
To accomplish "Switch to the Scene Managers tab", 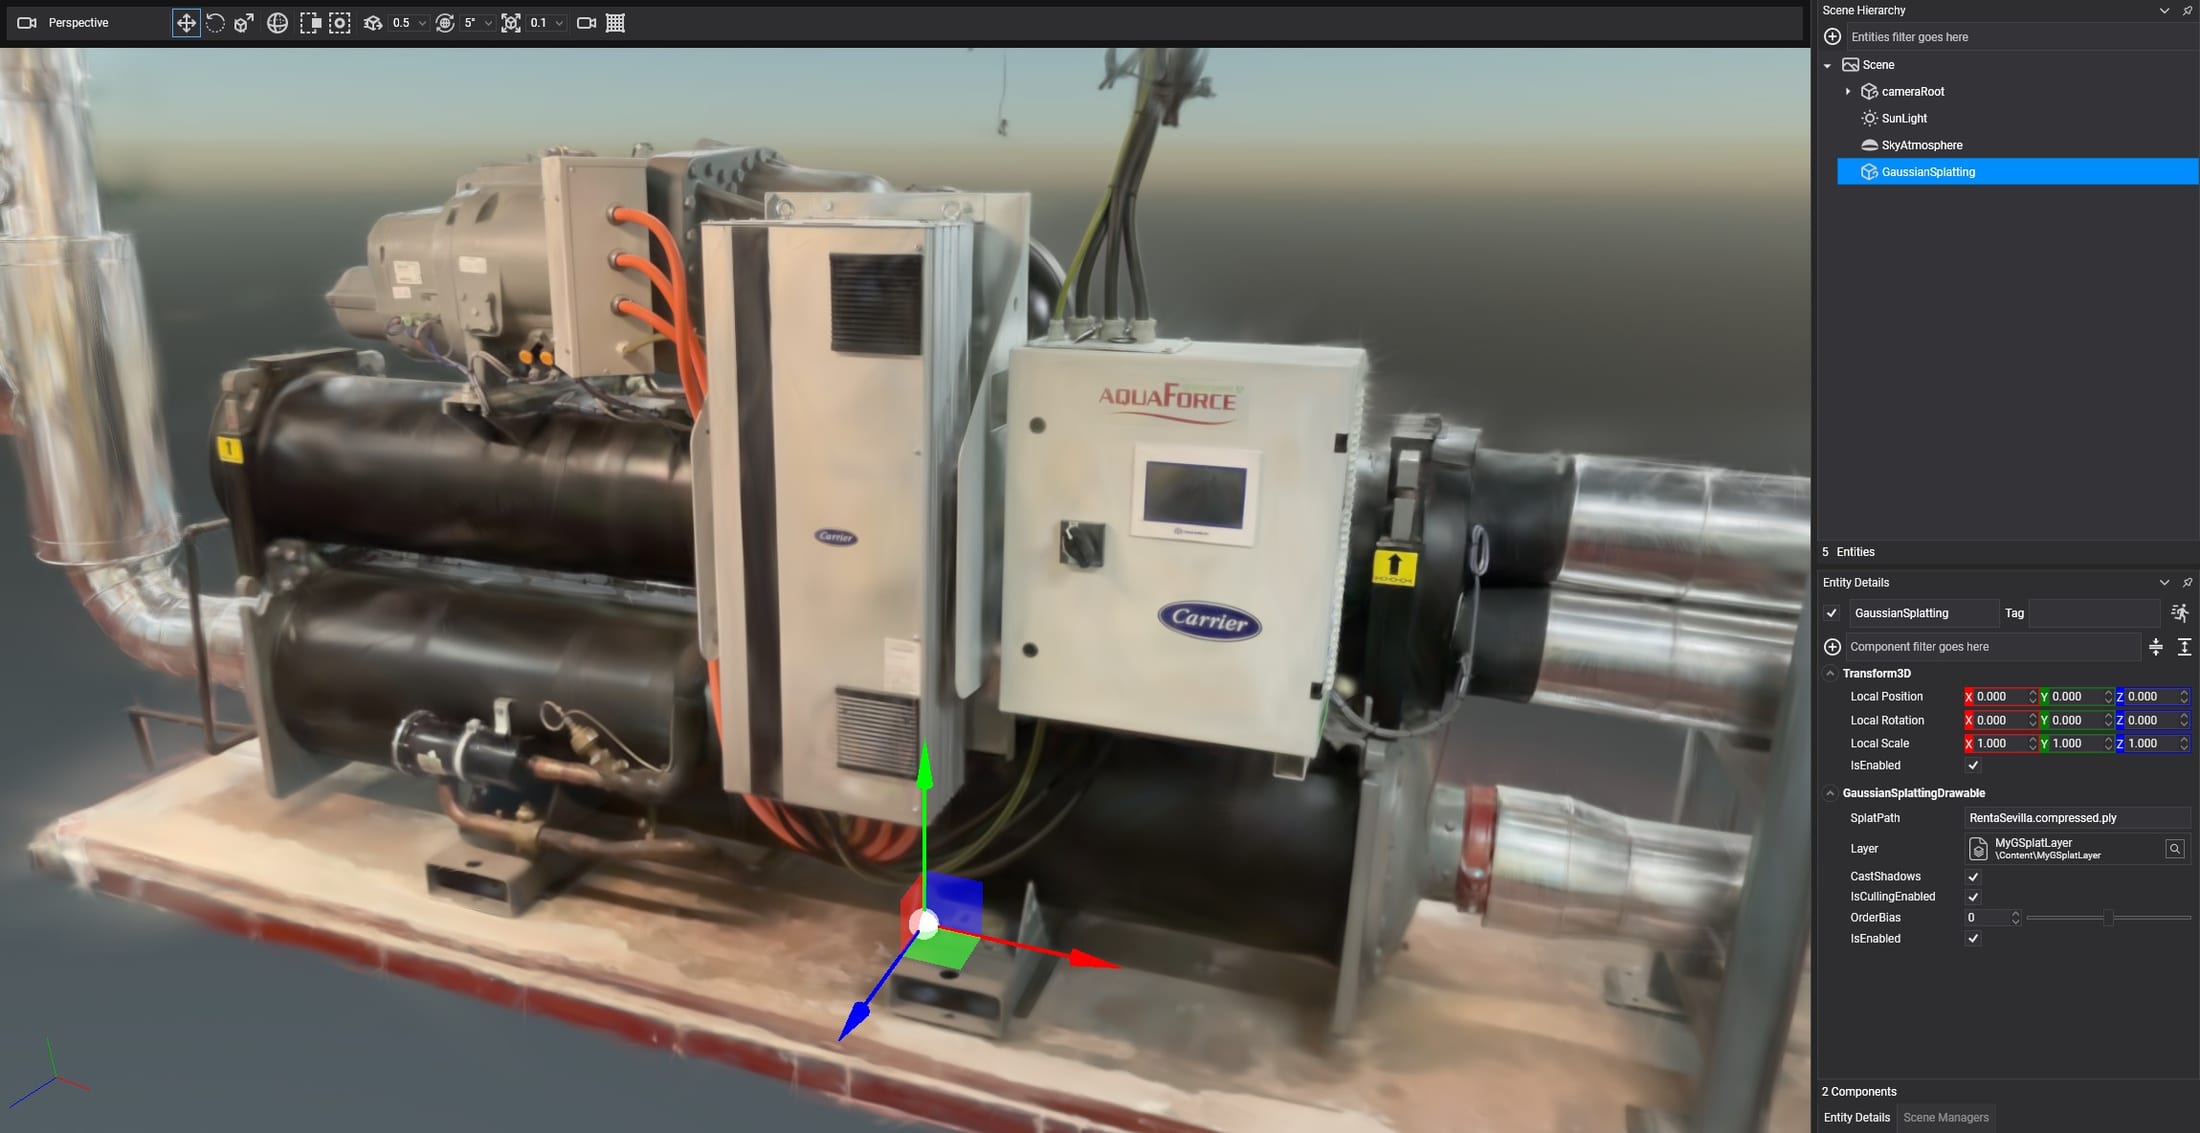I will pyautogui.click(x=1945, y=1118).
